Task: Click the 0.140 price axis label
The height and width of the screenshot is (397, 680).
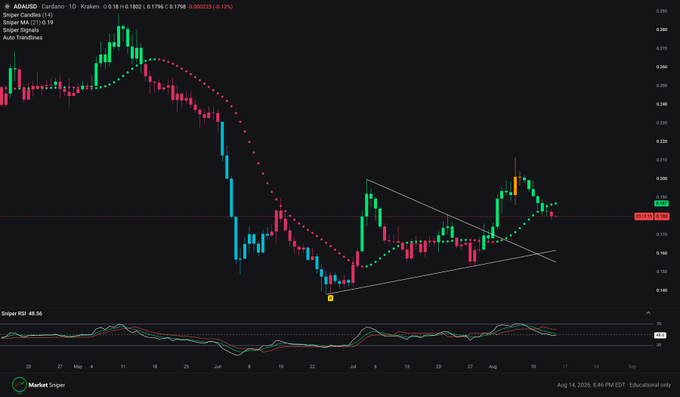Action: coord(661,290)
